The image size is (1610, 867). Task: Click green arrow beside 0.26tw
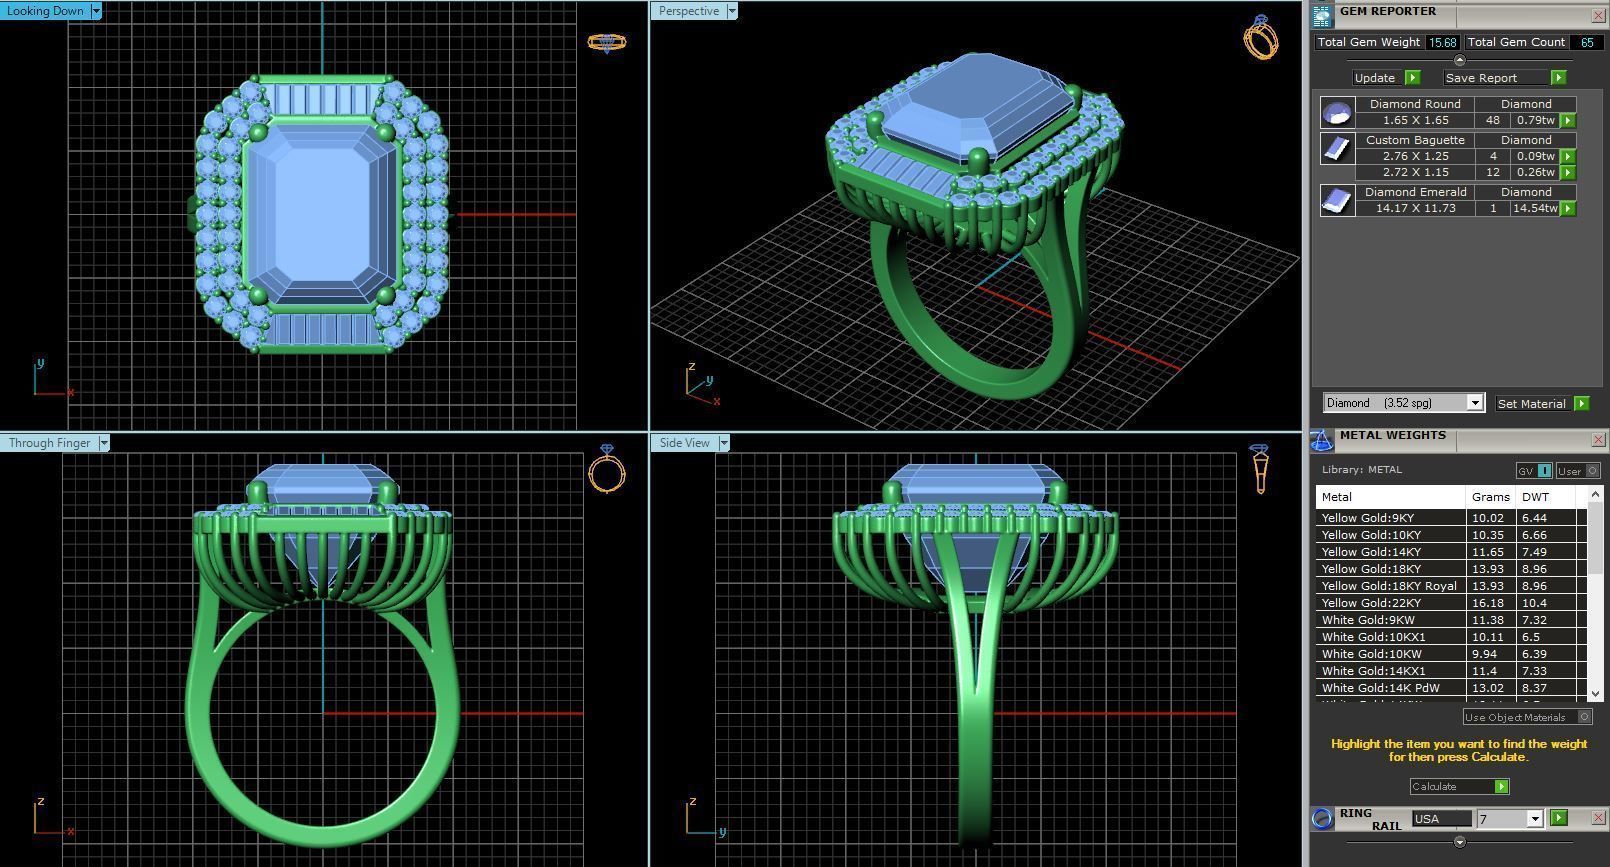(1568, 172)
